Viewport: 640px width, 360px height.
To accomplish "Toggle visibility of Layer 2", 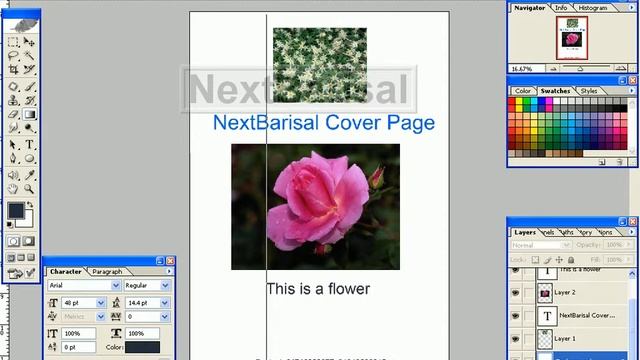I will [516, 293].
